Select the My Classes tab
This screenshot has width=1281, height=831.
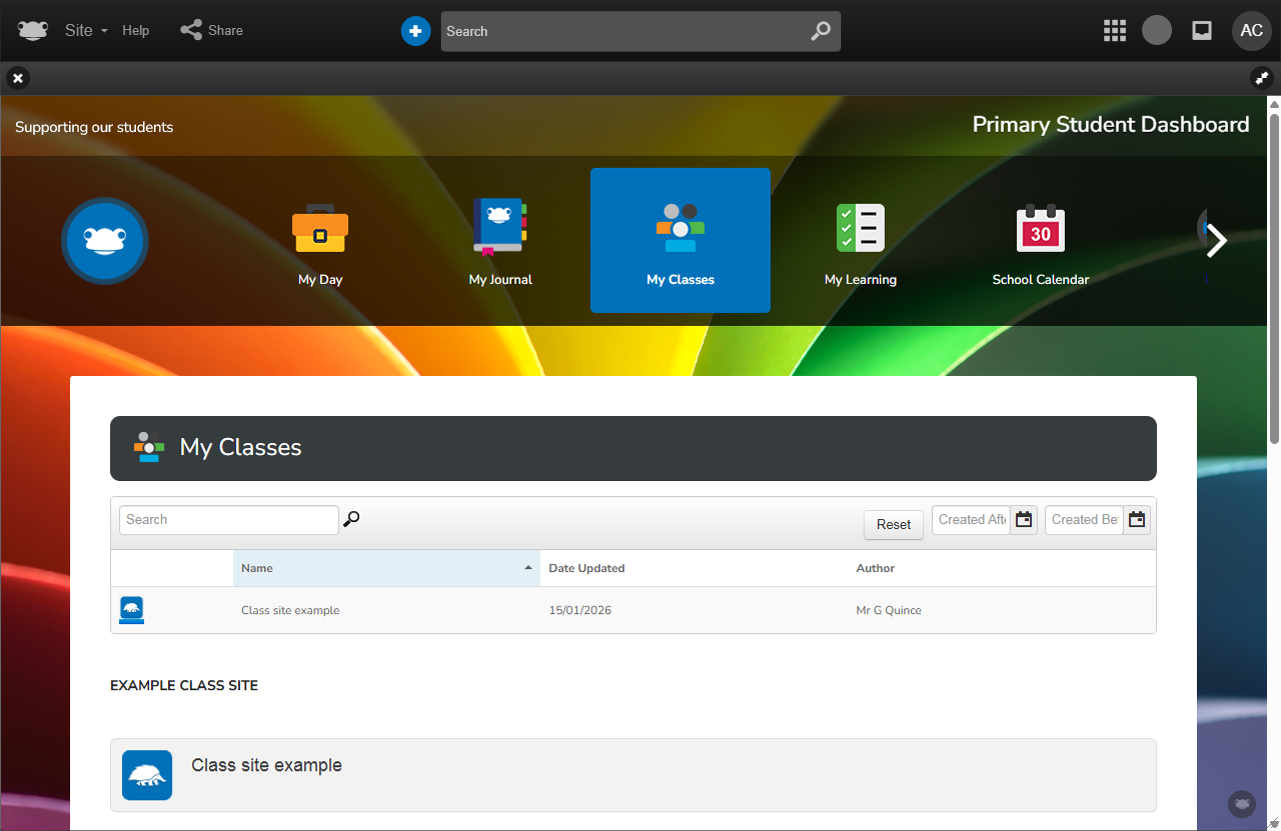click(680, 241)
